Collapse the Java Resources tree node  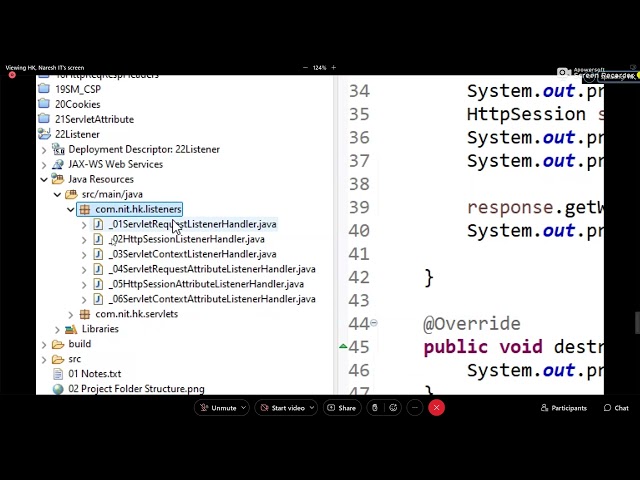(44, 179)
